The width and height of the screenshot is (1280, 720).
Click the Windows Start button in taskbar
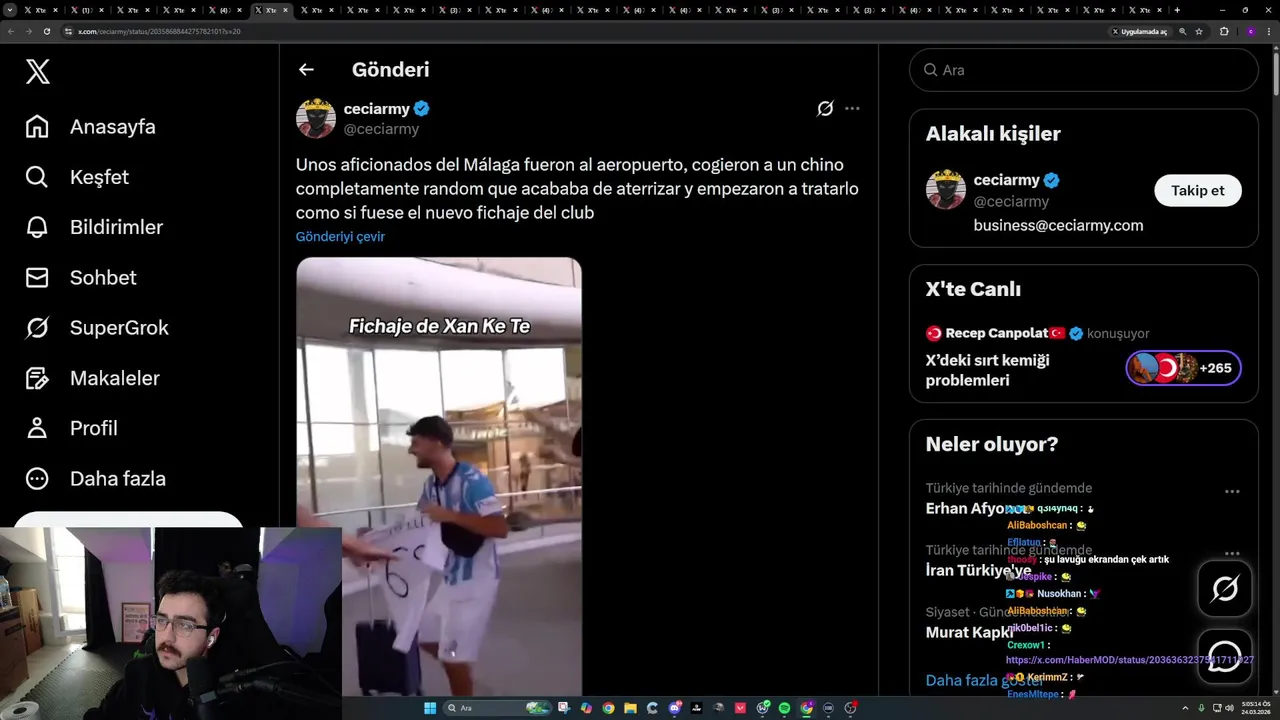click(430, 708)
